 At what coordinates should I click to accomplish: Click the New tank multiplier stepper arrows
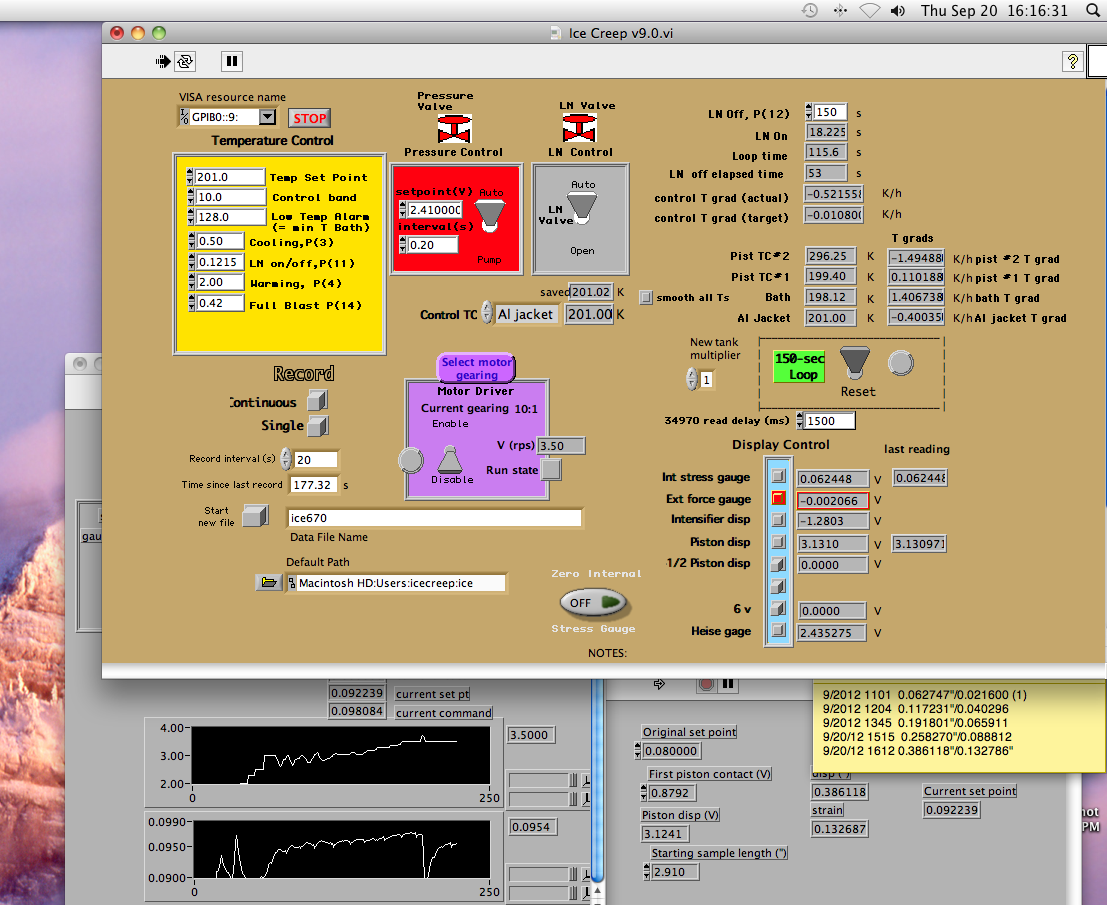691,380
